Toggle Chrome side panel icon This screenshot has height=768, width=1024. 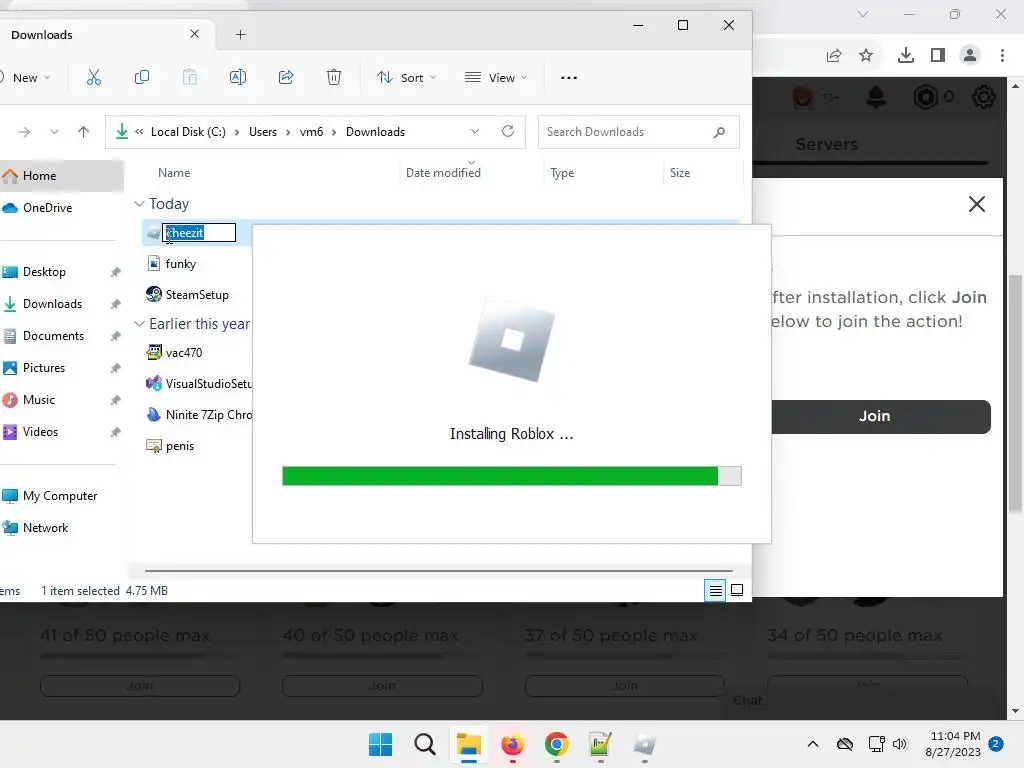click(x=938, y=56)
